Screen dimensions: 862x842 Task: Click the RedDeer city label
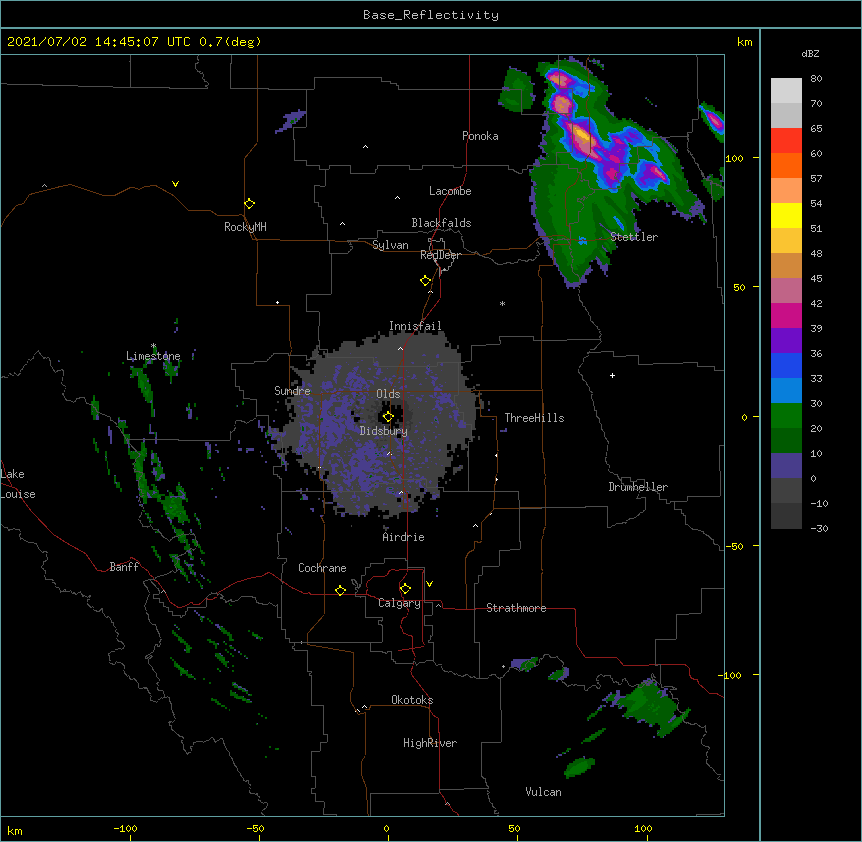440,255
